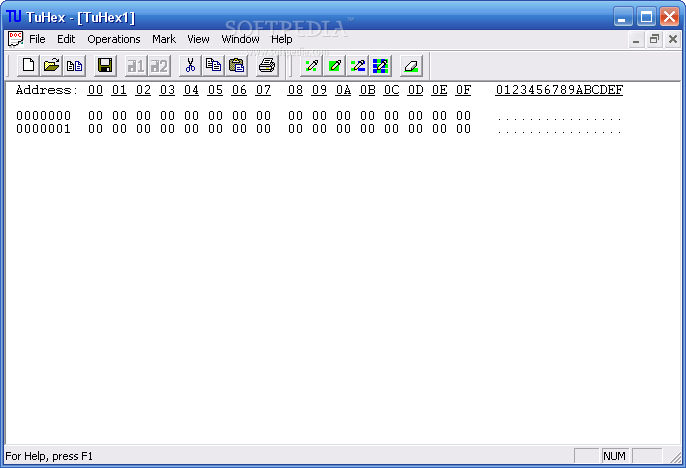686x468 pixels.
Task: Open the Operations menu
Action: point(114,39)
